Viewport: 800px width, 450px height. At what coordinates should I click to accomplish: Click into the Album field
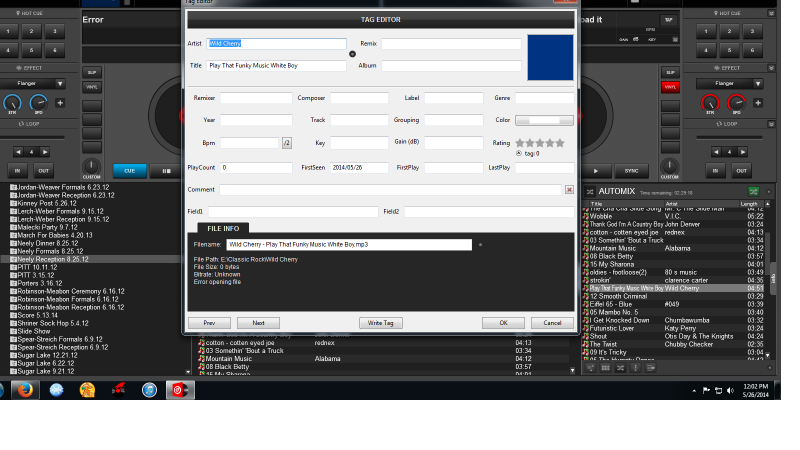(x=452, y=66)
